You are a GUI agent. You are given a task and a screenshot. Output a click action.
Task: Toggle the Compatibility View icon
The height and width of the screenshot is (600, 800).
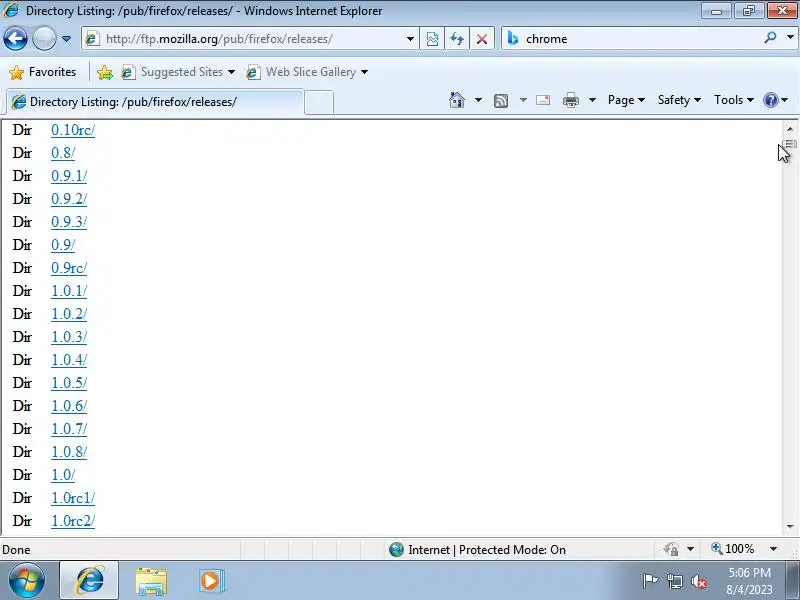tap(432, 39)
